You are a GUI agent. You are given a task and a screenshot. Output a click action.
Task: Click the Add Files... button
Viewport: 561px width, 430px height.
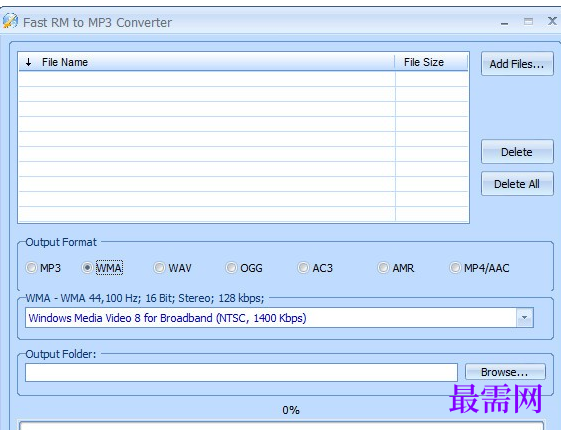point(517,64)
